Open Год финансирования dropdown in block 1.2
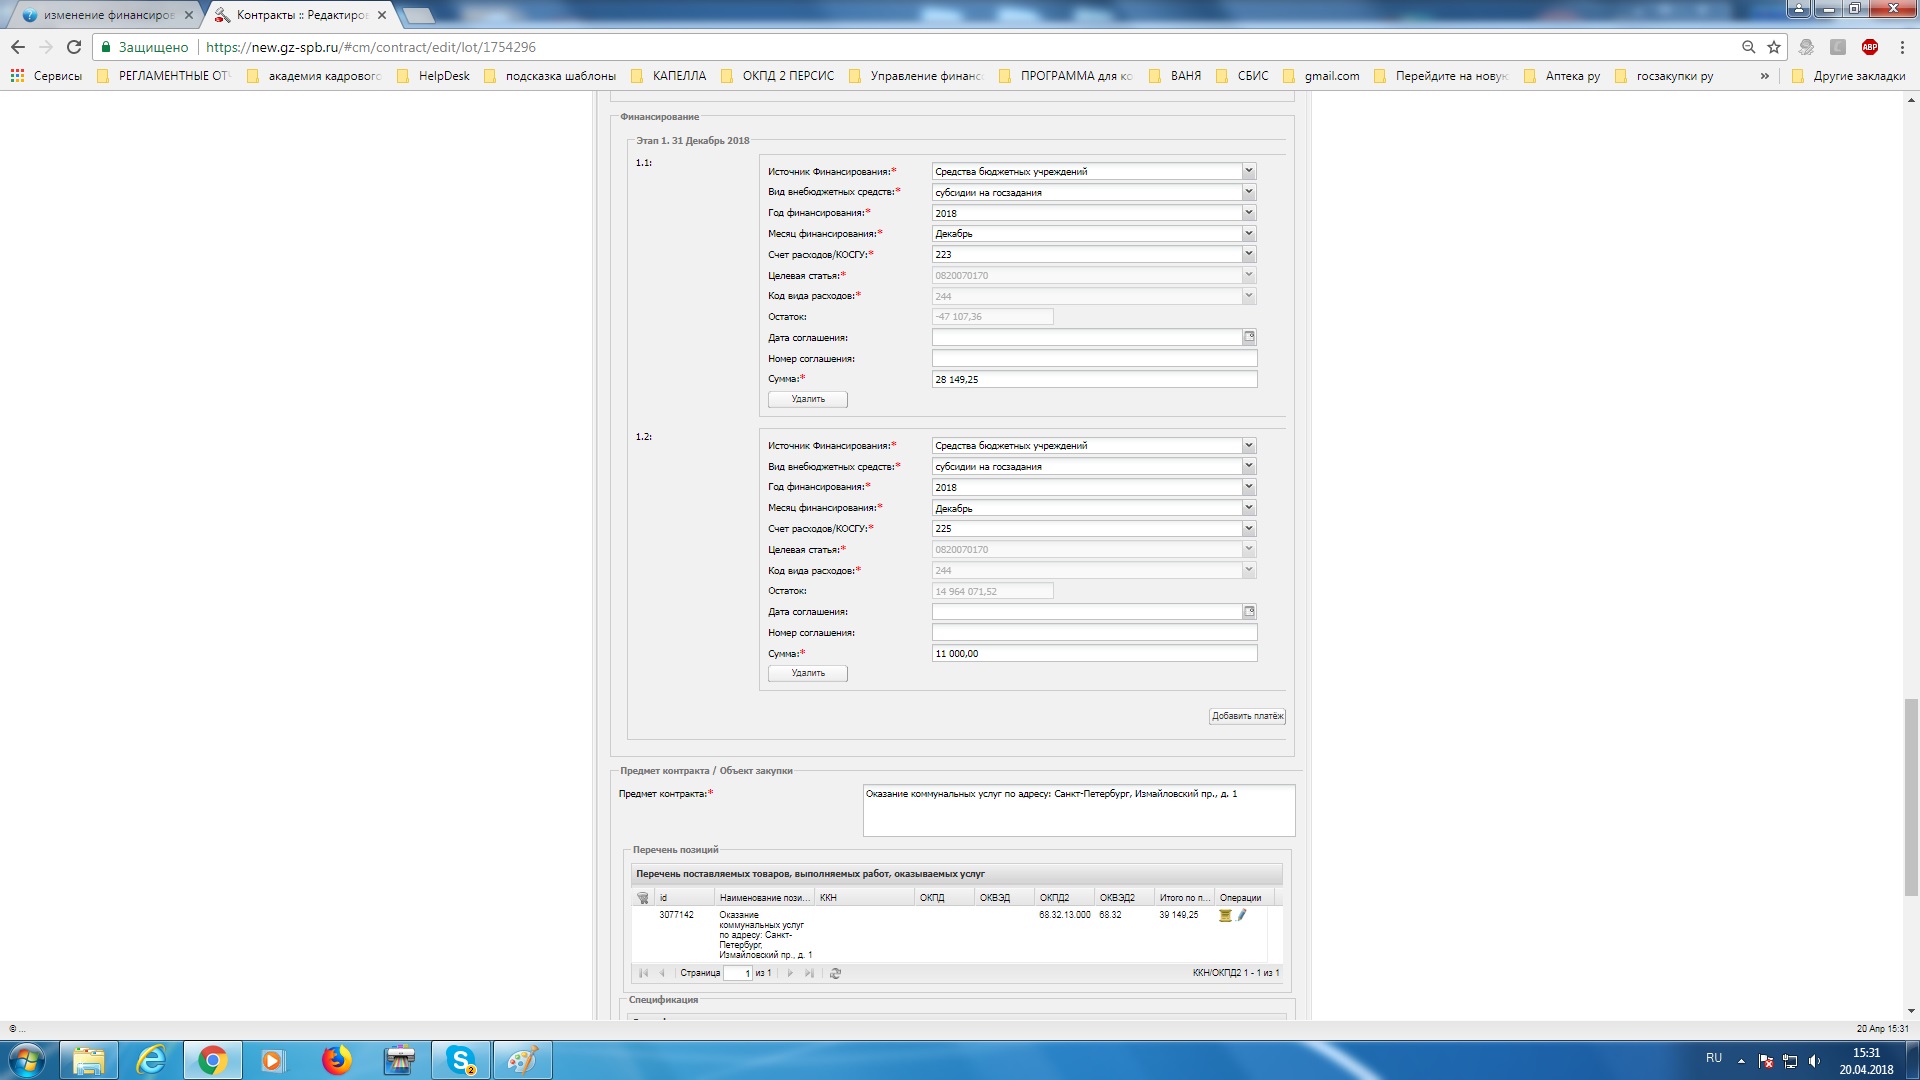 click(1248, 487)
